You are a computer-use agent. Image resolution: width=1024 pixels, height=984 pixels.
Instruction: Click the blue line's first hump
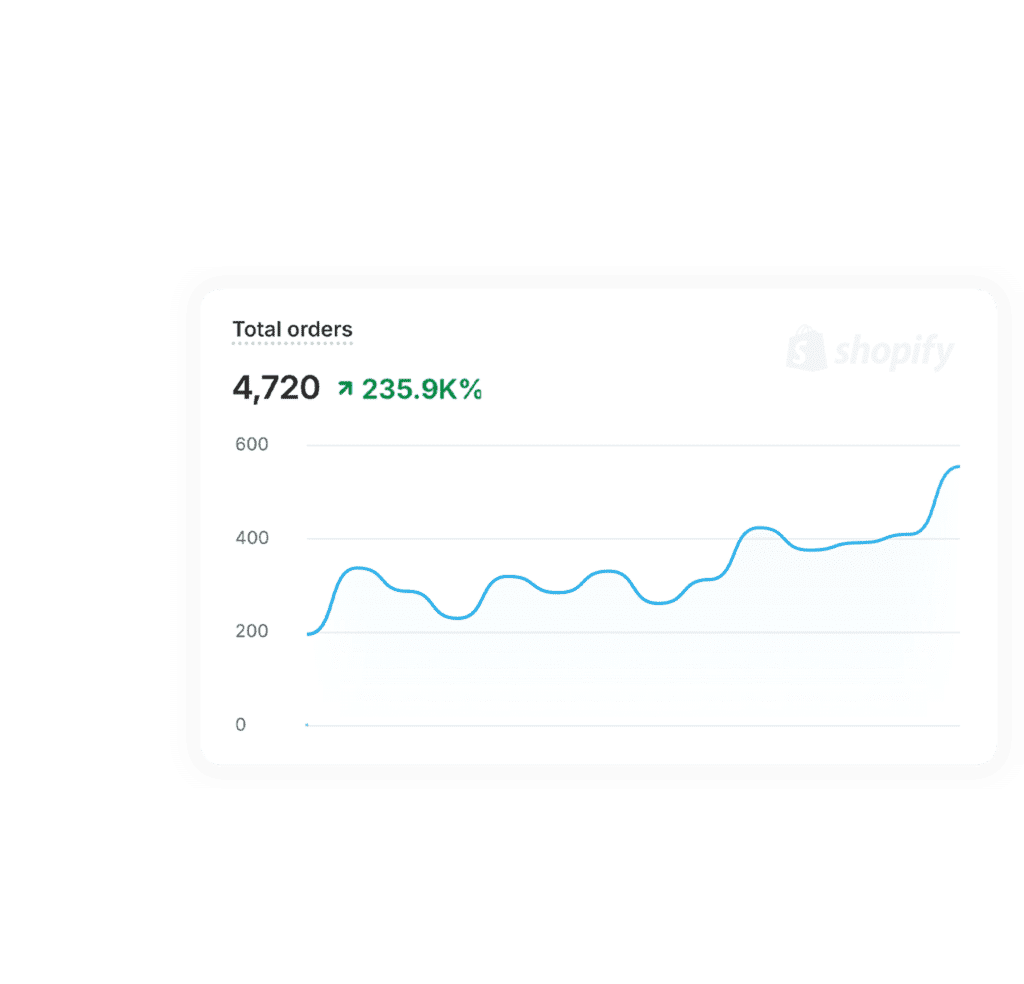pyautogui.click(x=357, y=569)
